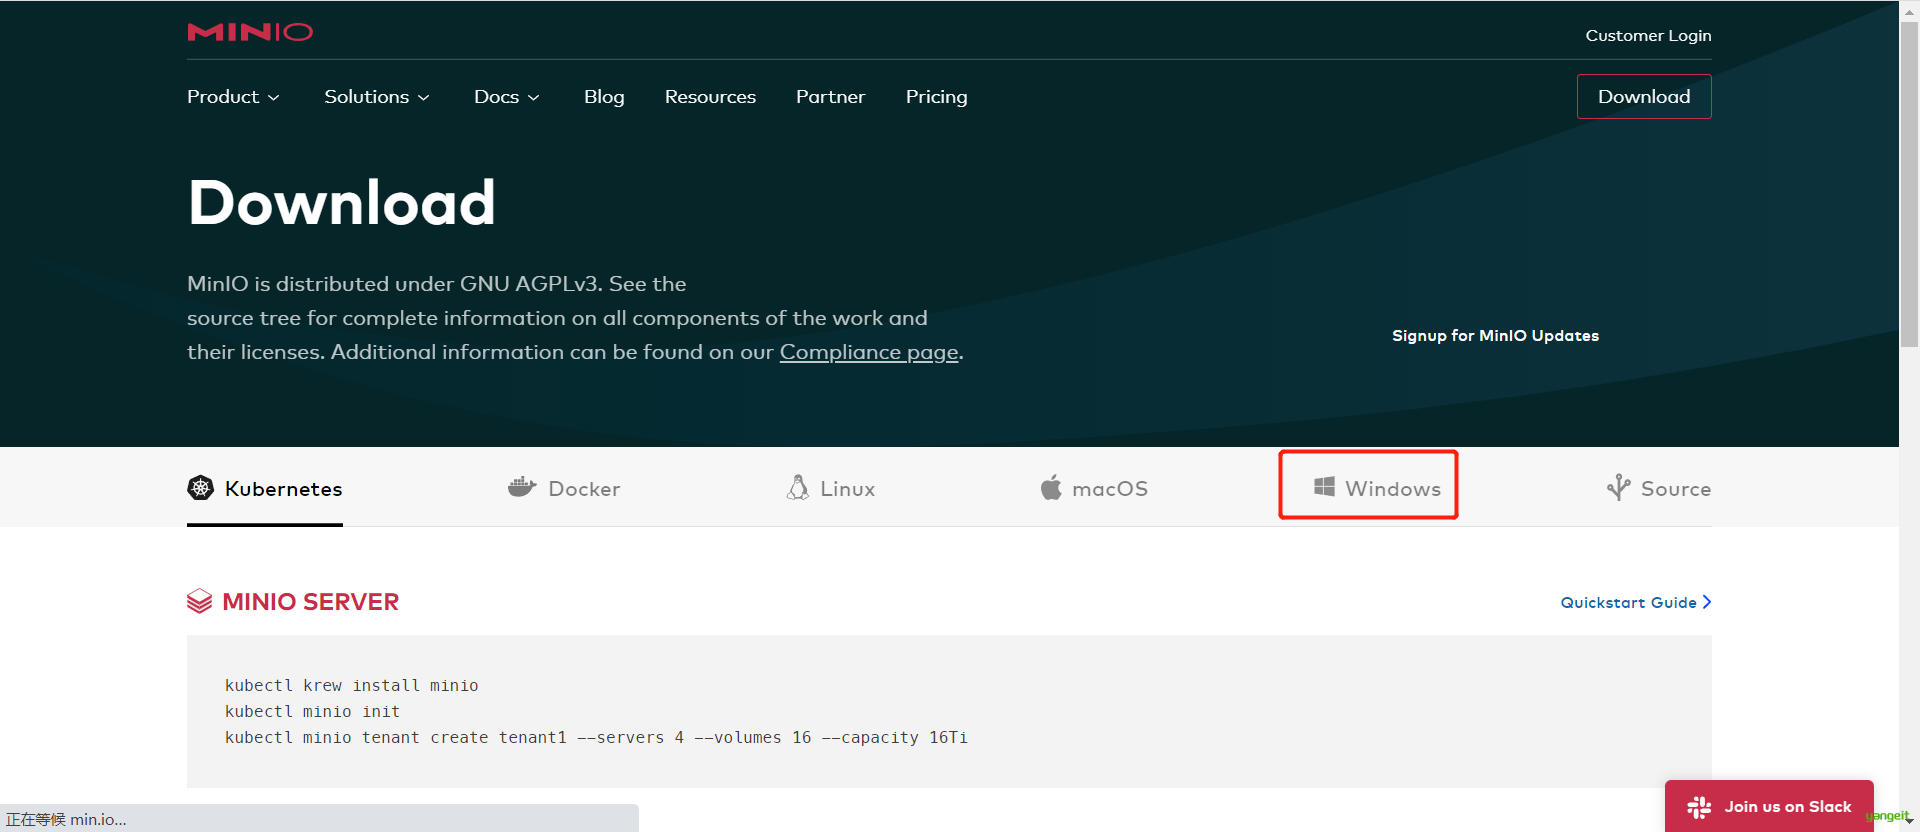
Task: Click the Kubernetes wheel icon
Action: [201, 488]
